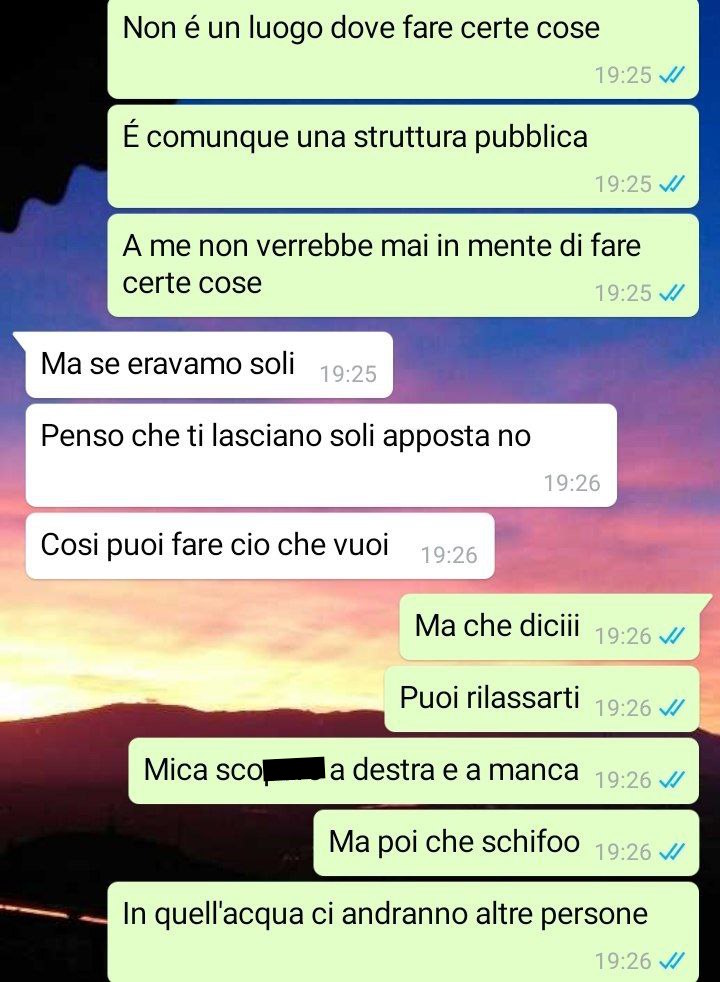This screenshot has height=982, width=720.
Task: Tap the 'Ma che diciii' message bubble
Action: pos(549,627)
